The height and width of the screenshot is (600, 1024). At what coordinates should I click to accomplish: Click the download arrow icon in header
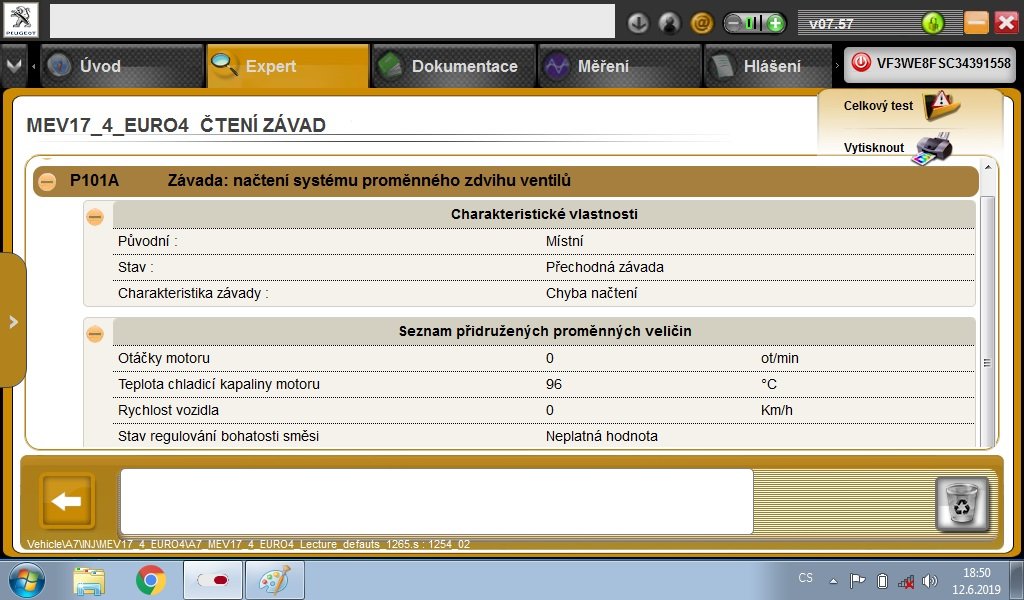click(x=638, y=24)
